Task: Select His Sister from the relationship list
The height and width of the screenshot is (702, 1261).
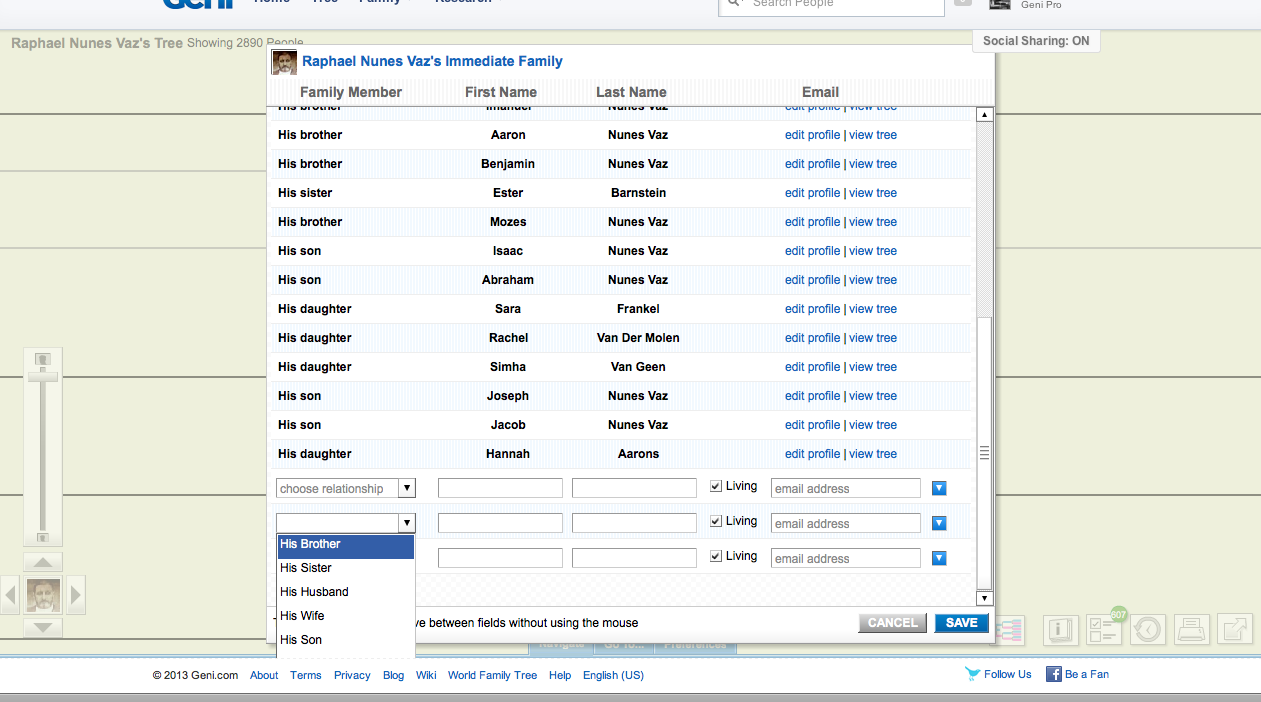Action: [x=306, y=567]
